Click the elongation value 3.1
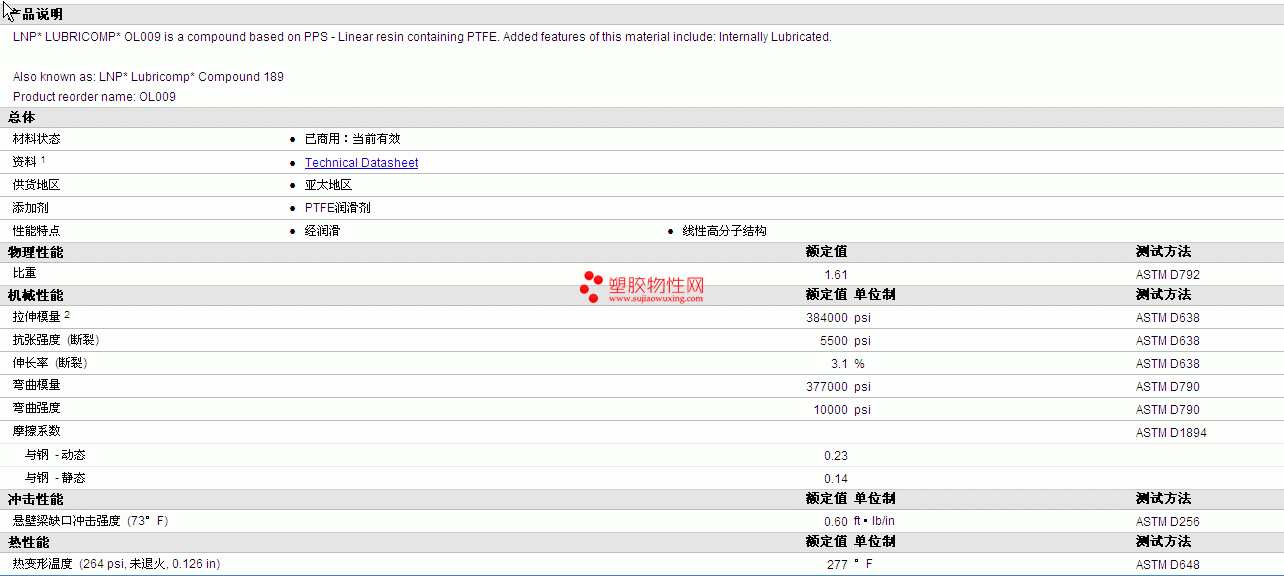This screenshot has width=1284, height=576. (x=840, y=364)
